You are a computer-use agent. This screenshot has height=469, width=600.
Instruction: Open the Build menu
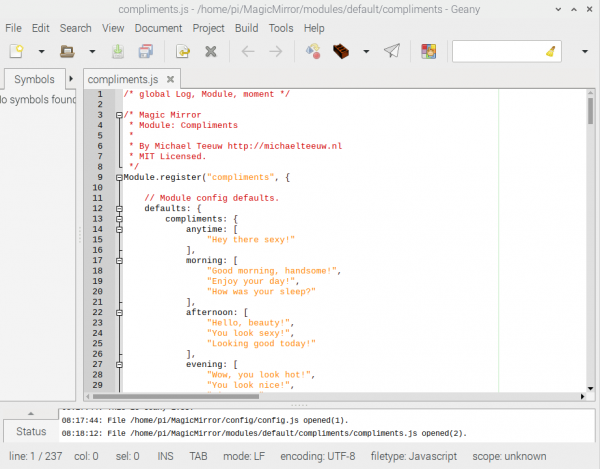coord(246,28)
